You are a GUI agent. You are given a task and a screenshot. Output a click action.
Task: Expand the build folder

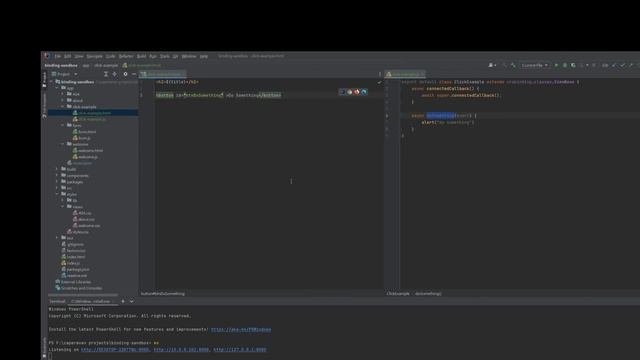pos(57,169)
